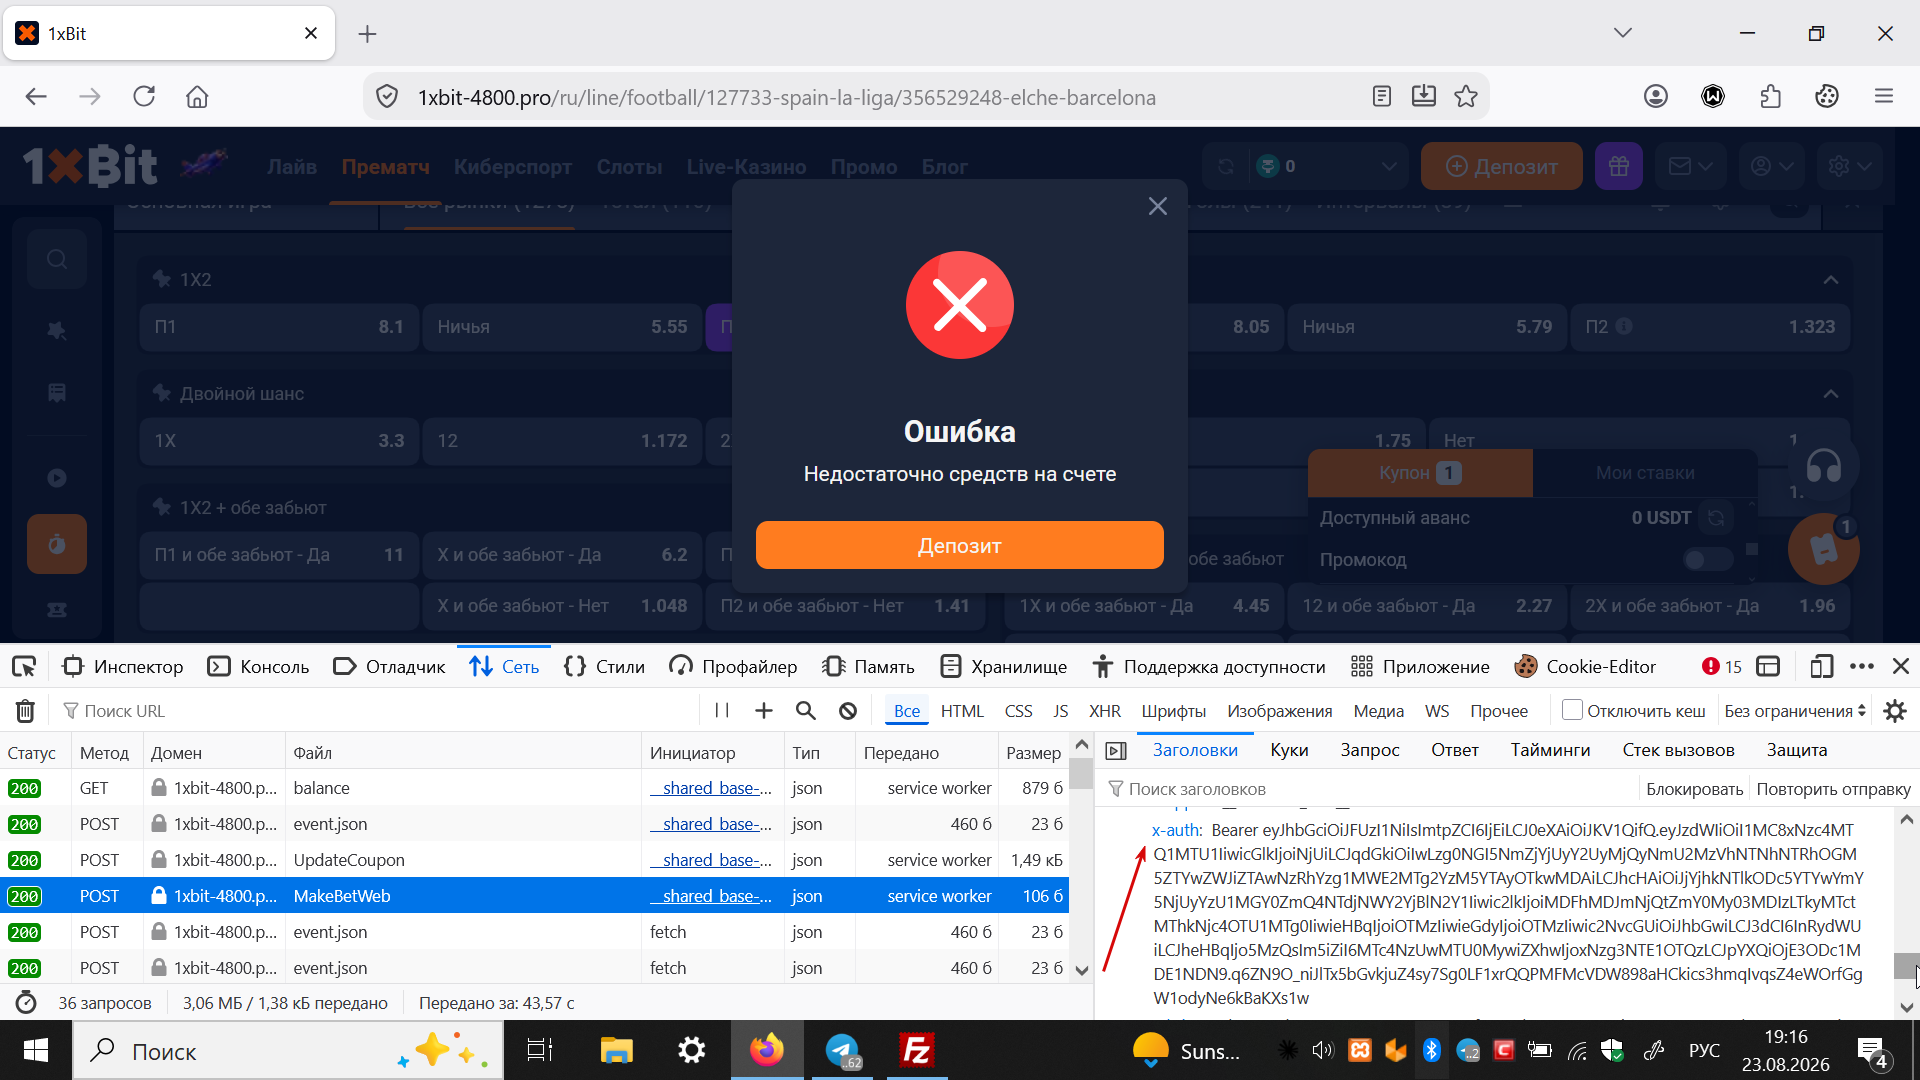
Task: Open the floating bet slip coupon button
Action: click(1823, 548)
